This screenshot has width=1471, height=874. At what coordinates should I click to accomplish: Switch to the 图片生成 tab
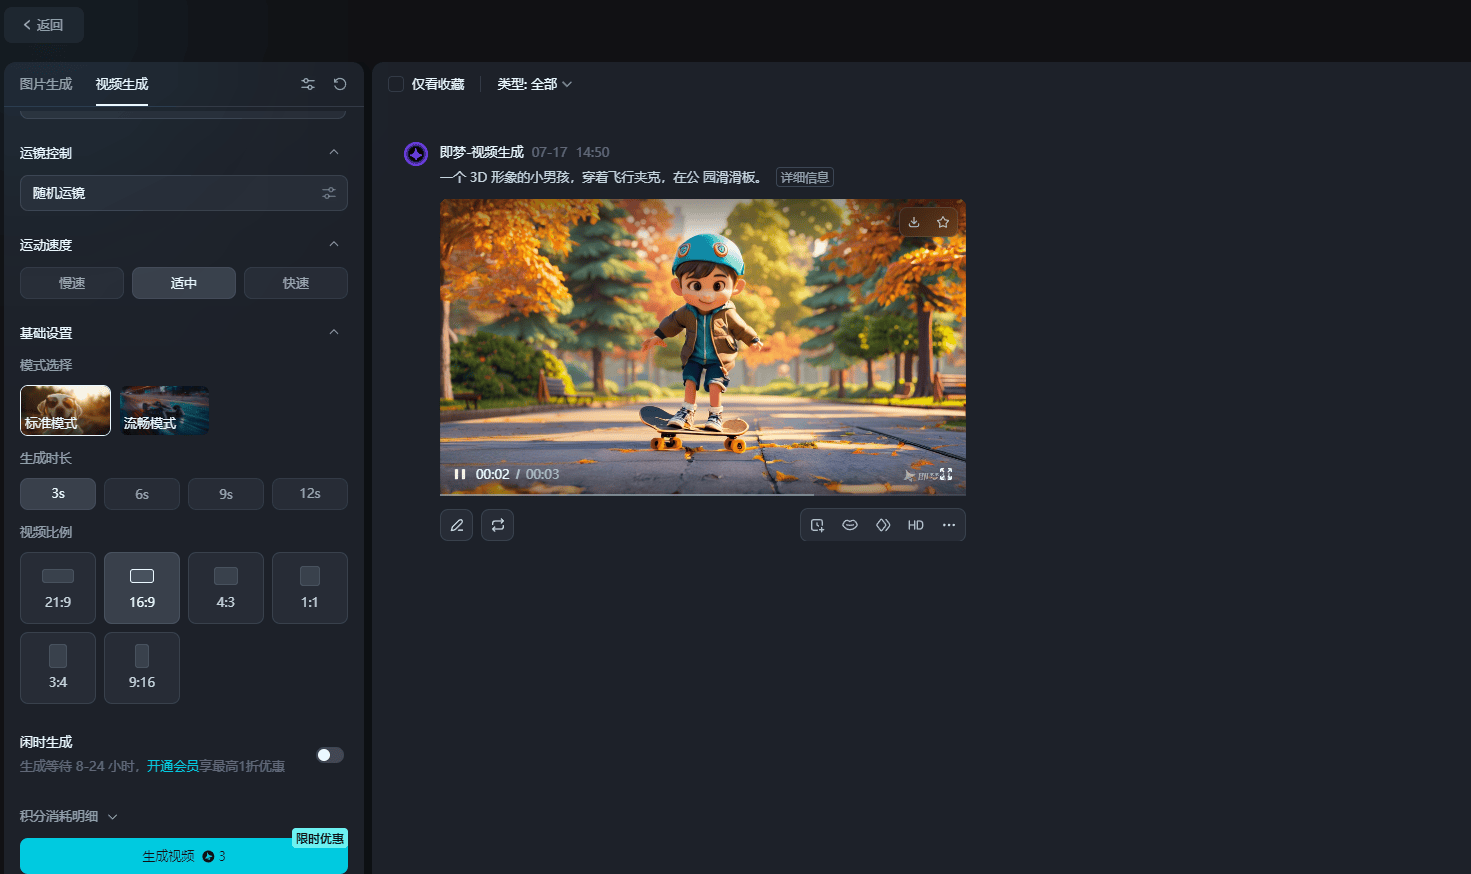tap(46, 84)
